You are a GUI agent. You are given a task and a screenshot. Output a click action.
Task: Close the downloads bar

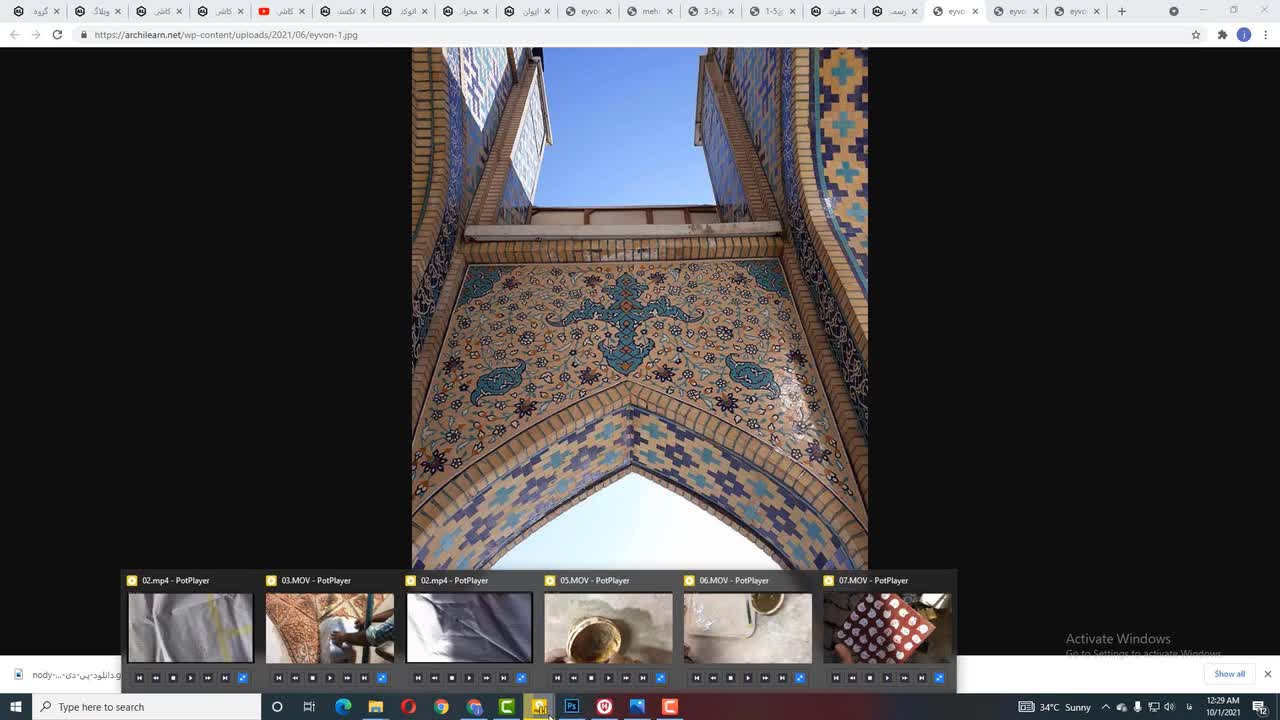click(1267, 674)
